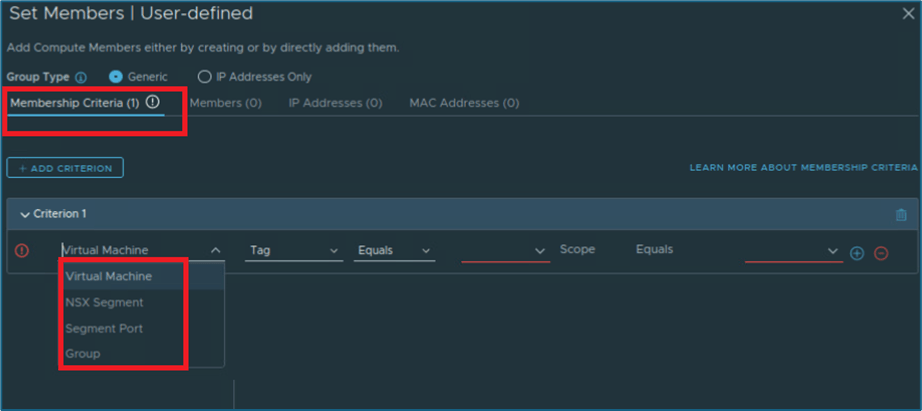Screen dimensions: 922x411
Task: Click the Add Criterion button
Action: (65, 168)
